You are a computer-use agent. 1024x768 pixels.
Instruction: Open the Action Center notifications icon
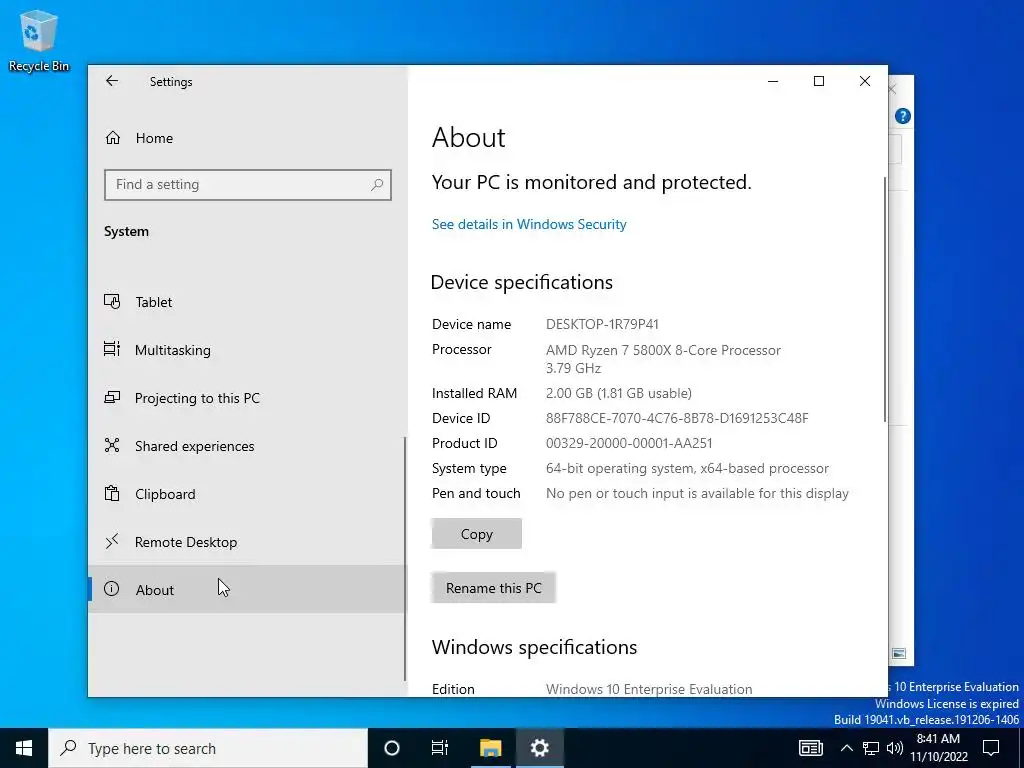(991, 748)
